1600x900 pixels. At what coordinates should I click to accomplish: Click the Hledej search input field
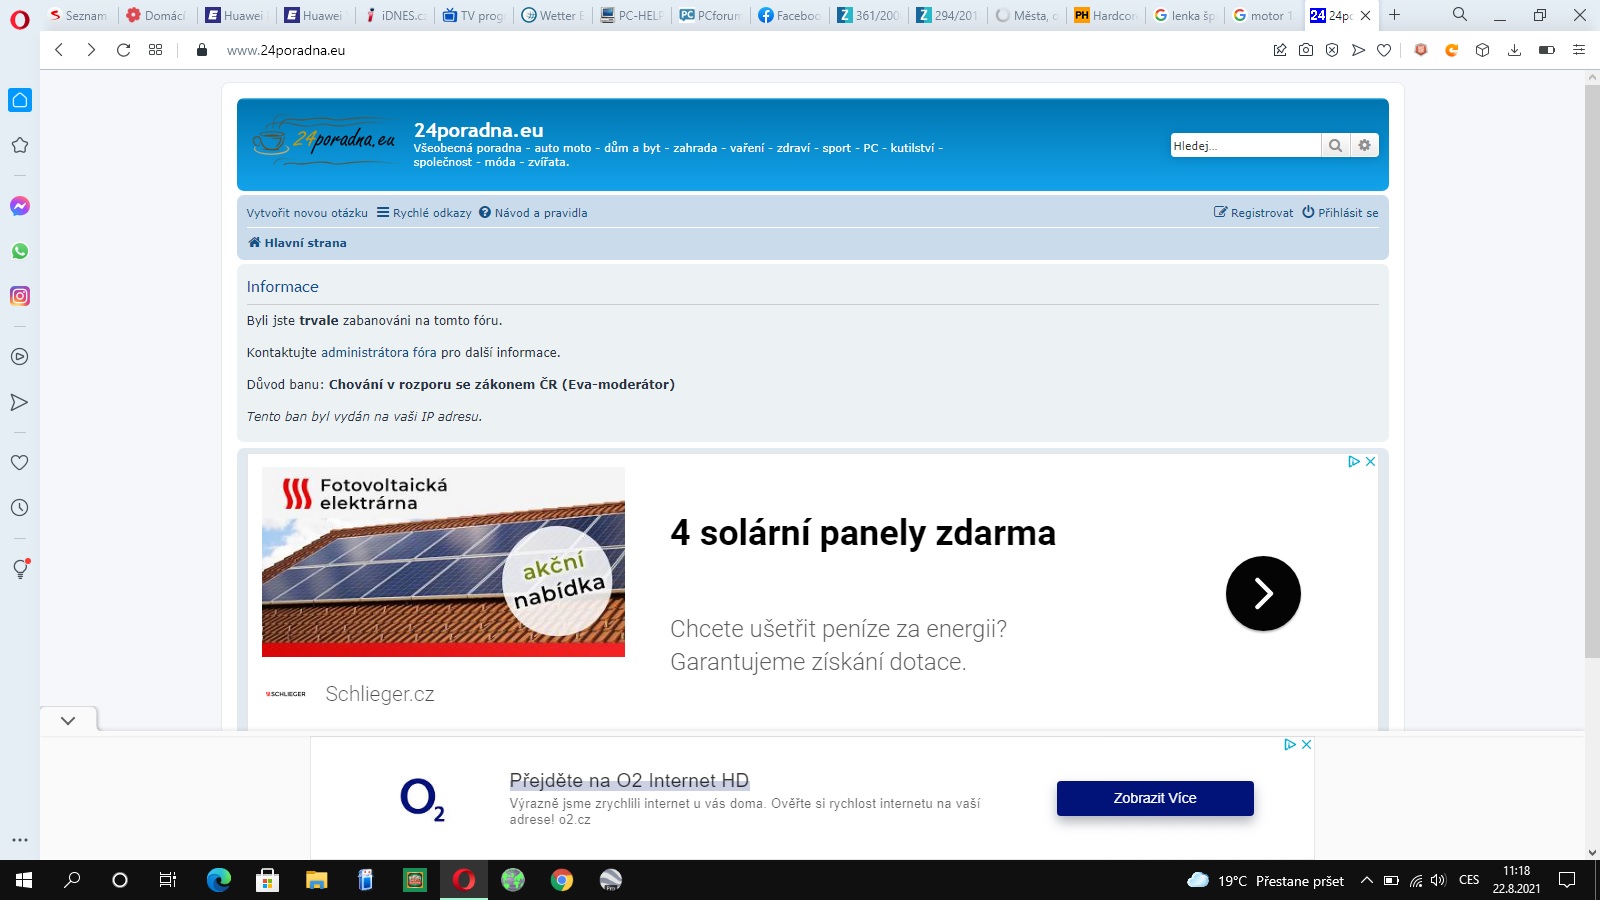pyautogui.click(x=1244, y=146)
